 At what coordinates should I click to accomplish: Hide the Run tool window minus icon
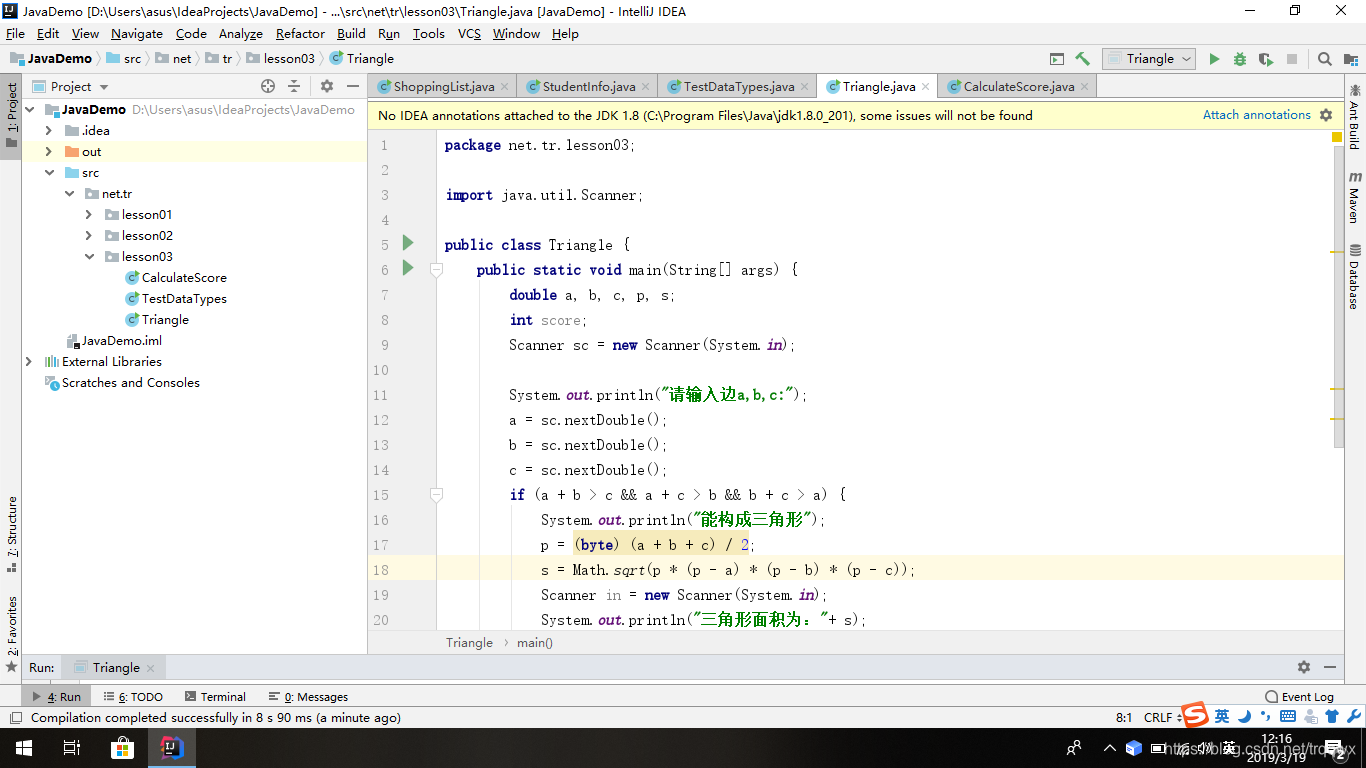1330,667
